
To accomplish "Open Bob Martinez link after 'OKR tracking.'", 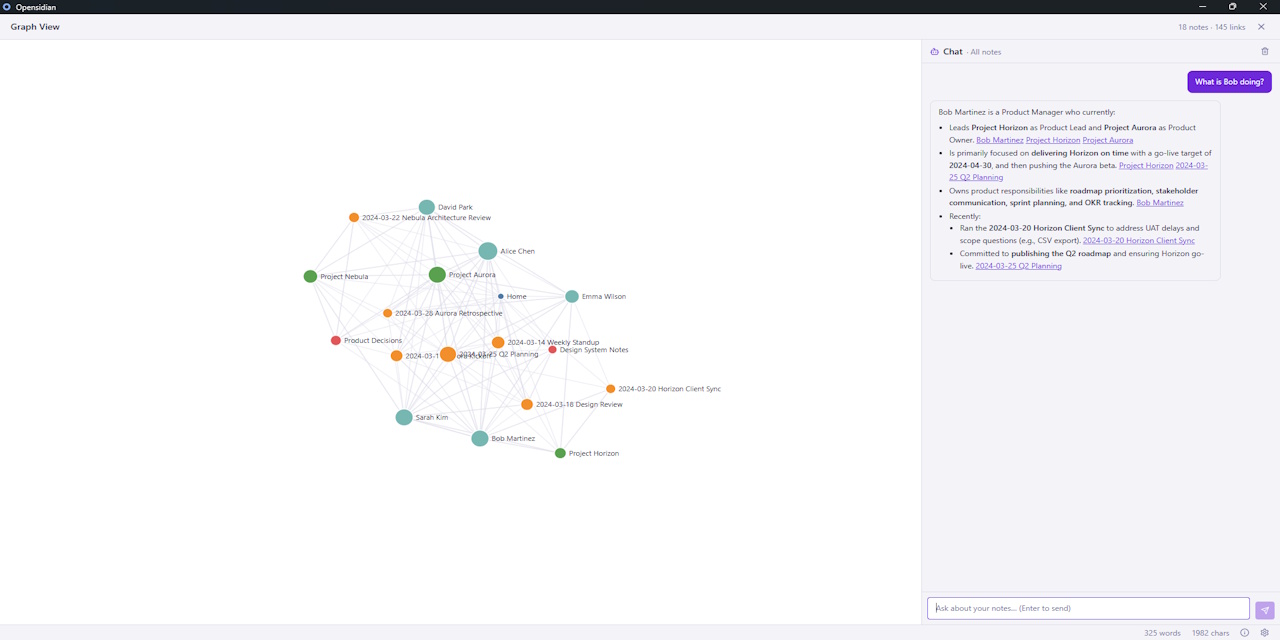I will pyautogui.click(x=1160, y=203).
